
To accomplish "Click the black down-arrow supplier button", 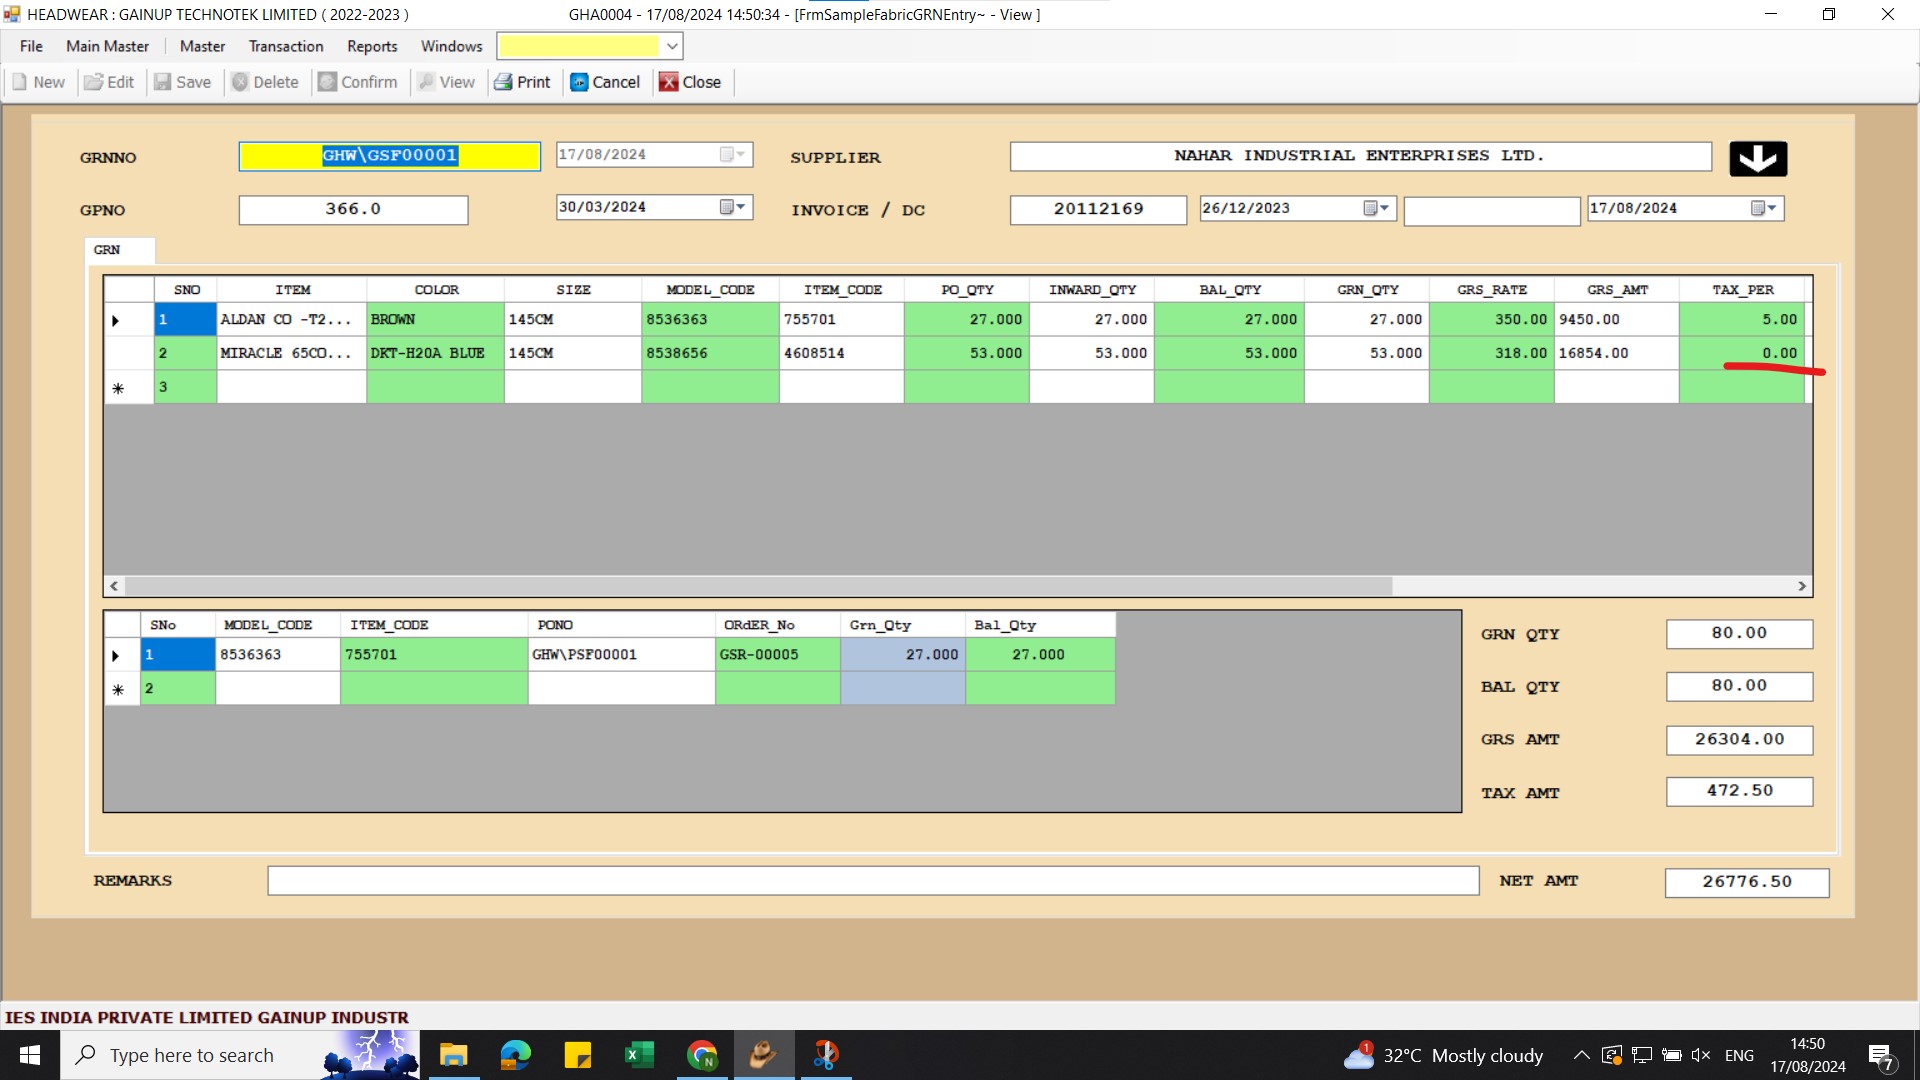I will coord(1757,158).
